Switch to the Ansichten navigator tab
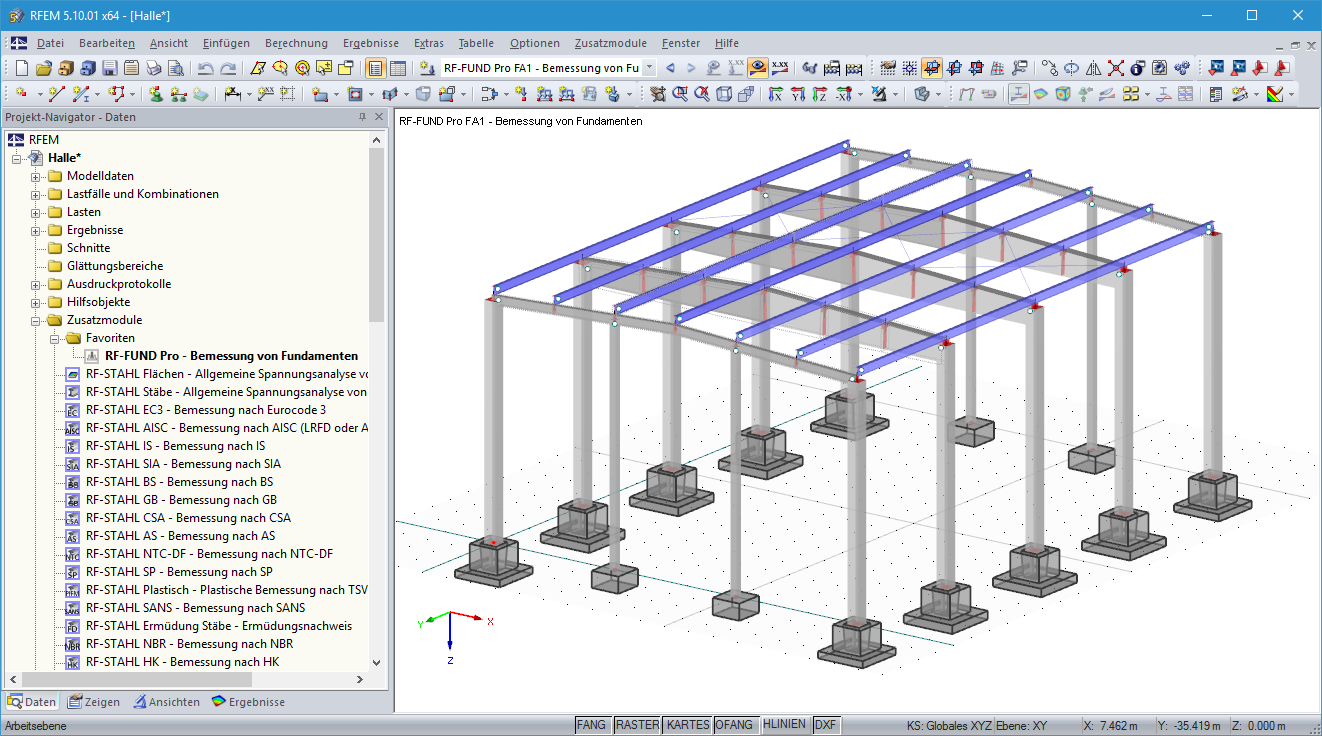 [x=166, y=702]
